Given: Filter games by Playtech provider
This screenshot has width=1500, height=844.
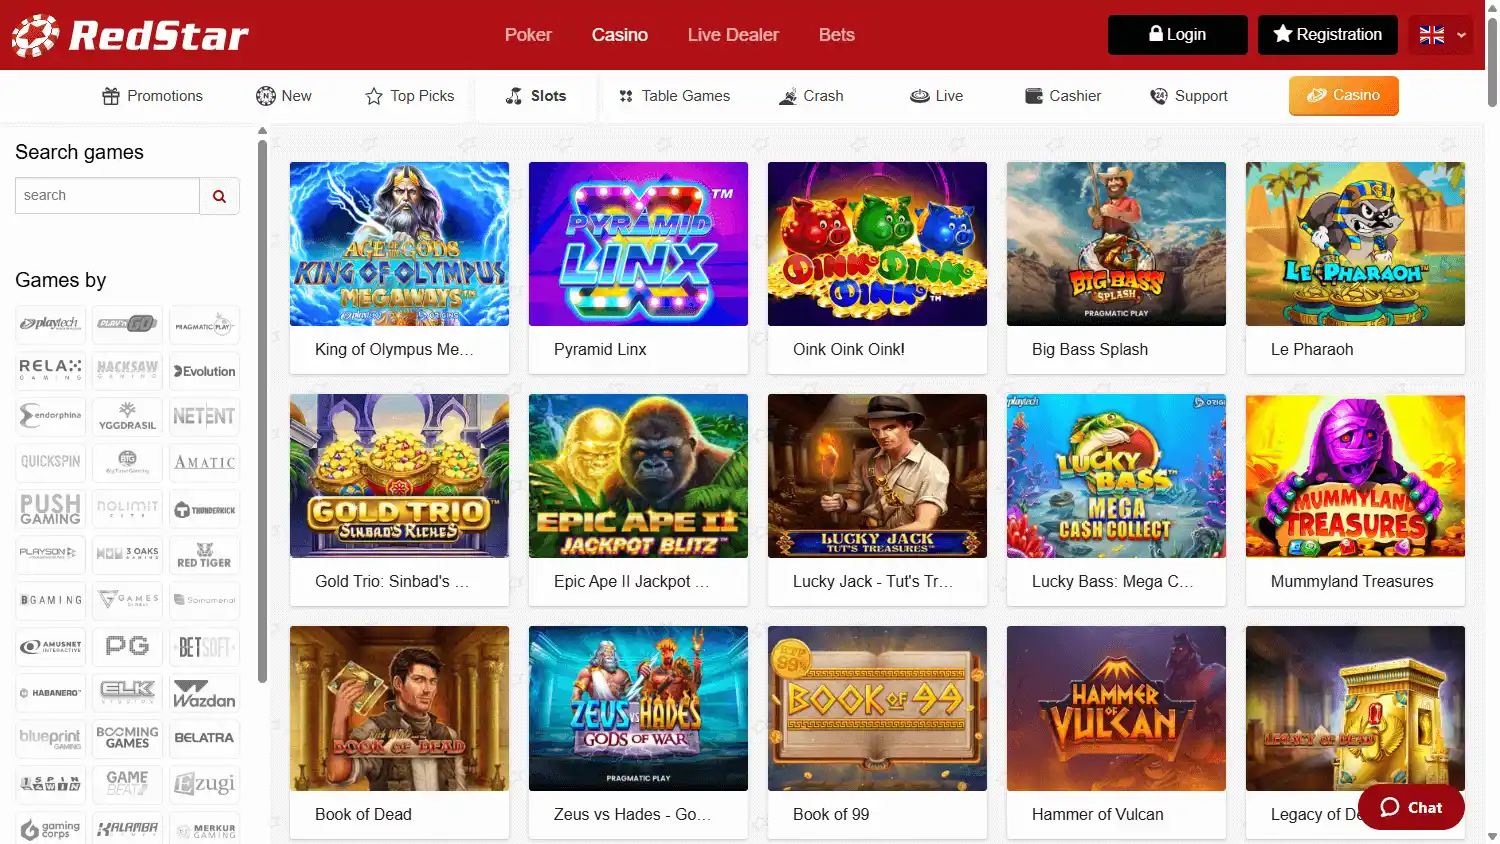Looking at the screenshot, I should [x=51, y=324].
